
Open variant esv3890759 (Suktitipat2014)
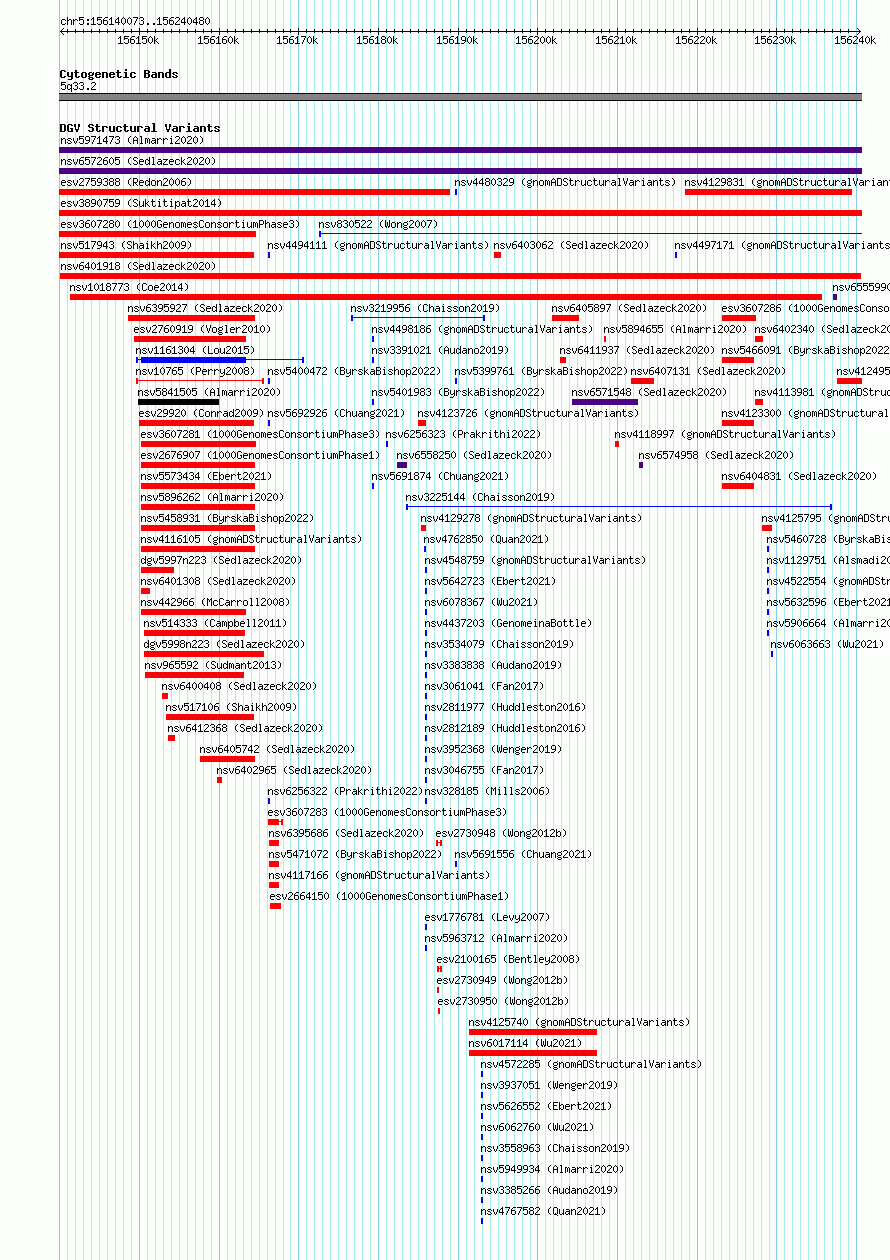pos(141,203)
